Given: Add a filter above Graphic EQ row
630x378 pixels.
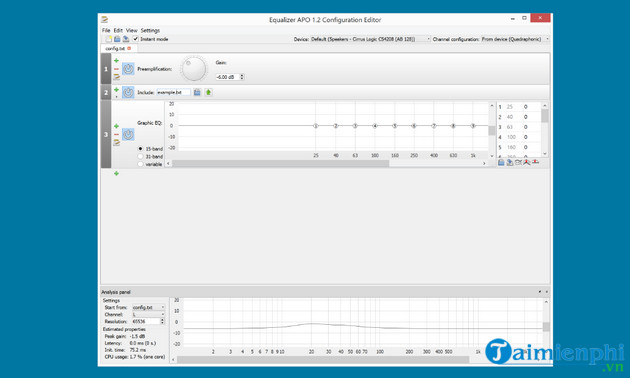Looking at the screenshot, I should [x=116, y=126].
